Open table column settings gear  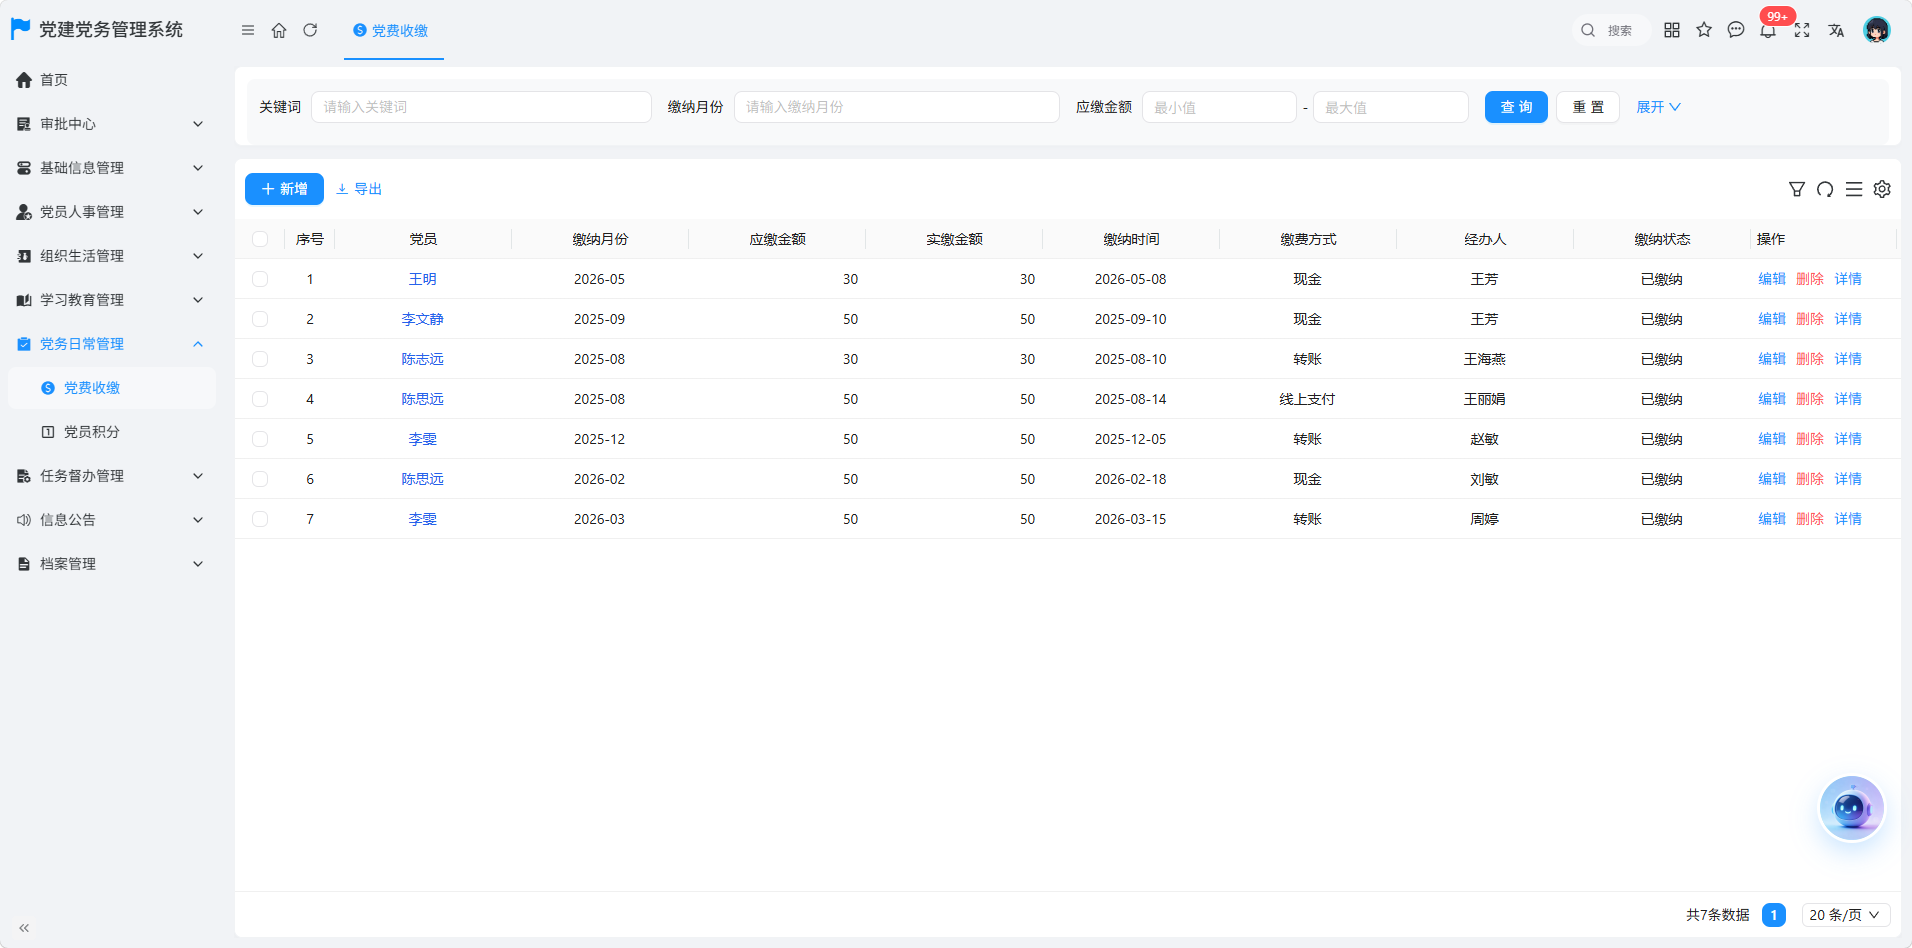[x=1882, y=189]
